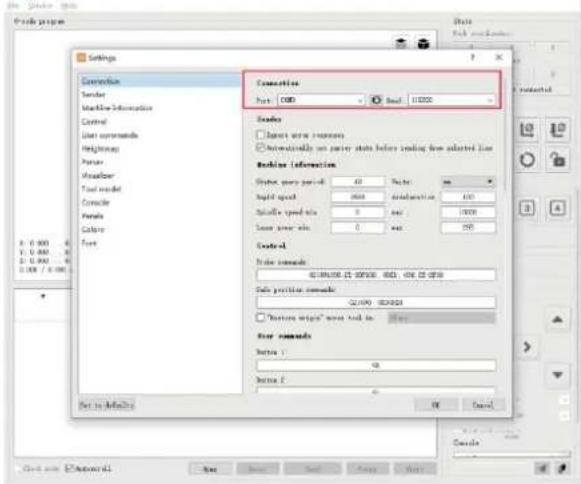Click user command button 3 in main window

[527, 208]
